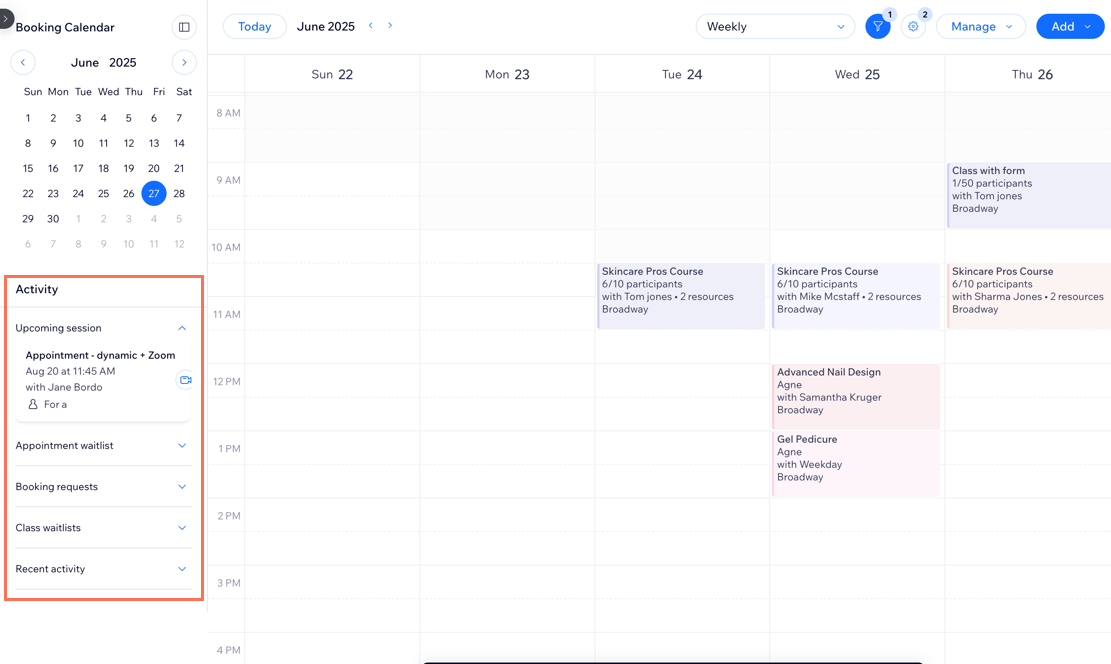
Task: Expand the Class waitlists section
Action: [182, 528]
